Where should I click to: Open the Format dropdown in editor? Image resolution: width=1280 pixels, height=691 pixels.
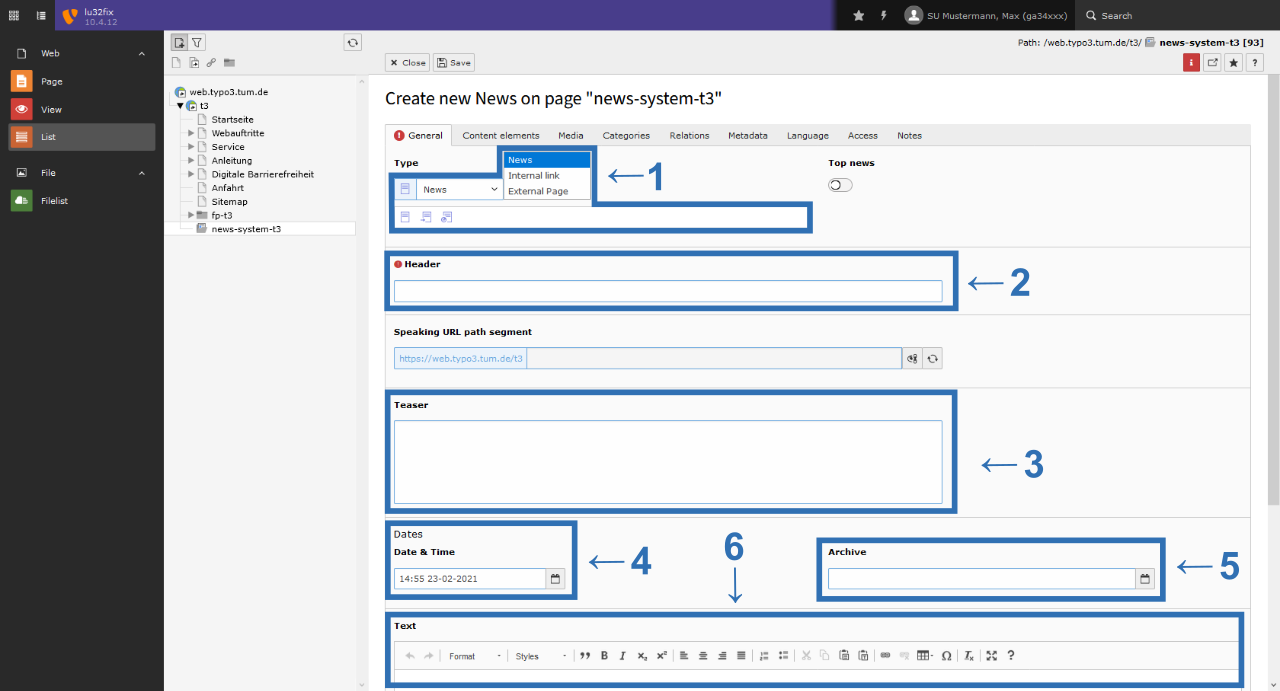pyautogui.click(x=474, y=656)
